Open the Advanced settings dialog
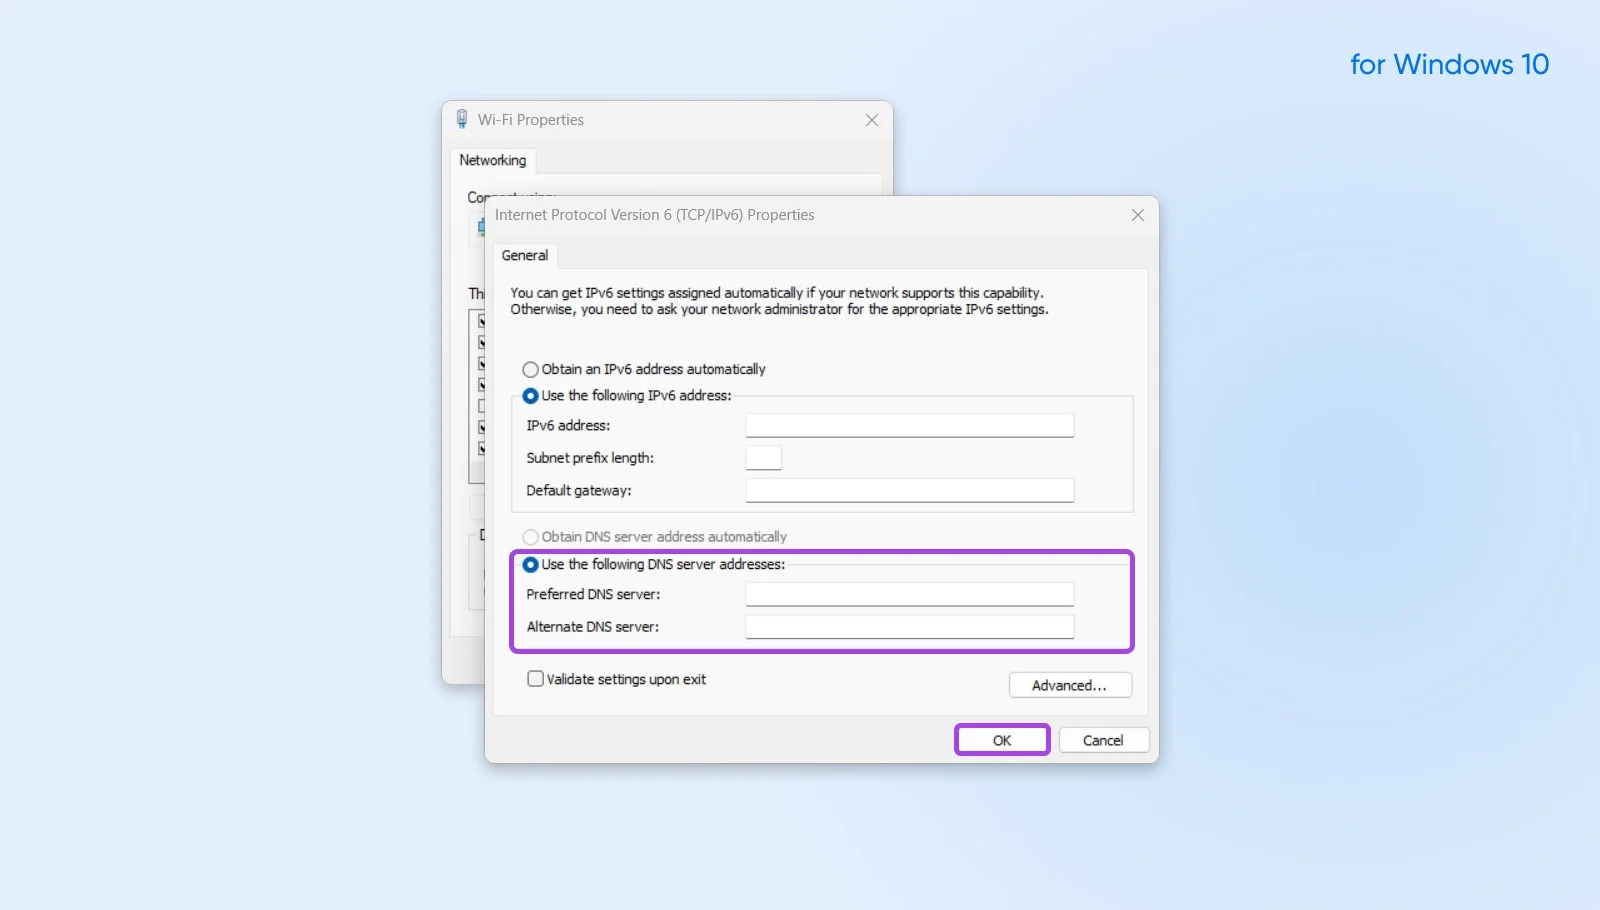 click(1070, 685)
